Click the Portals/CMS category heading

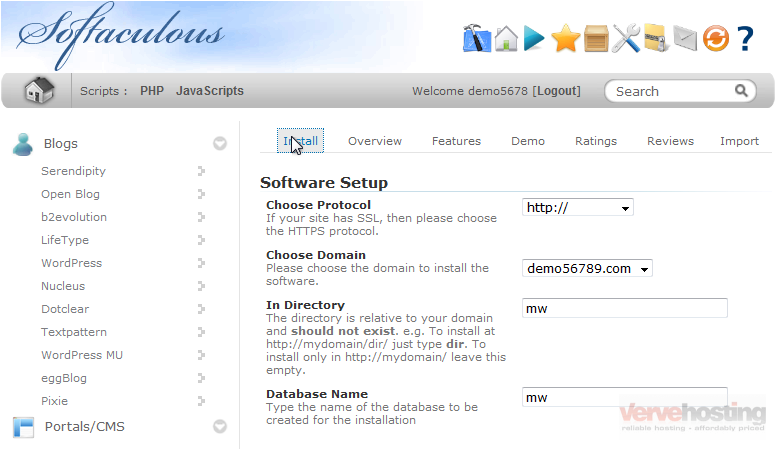pos(85,427)
